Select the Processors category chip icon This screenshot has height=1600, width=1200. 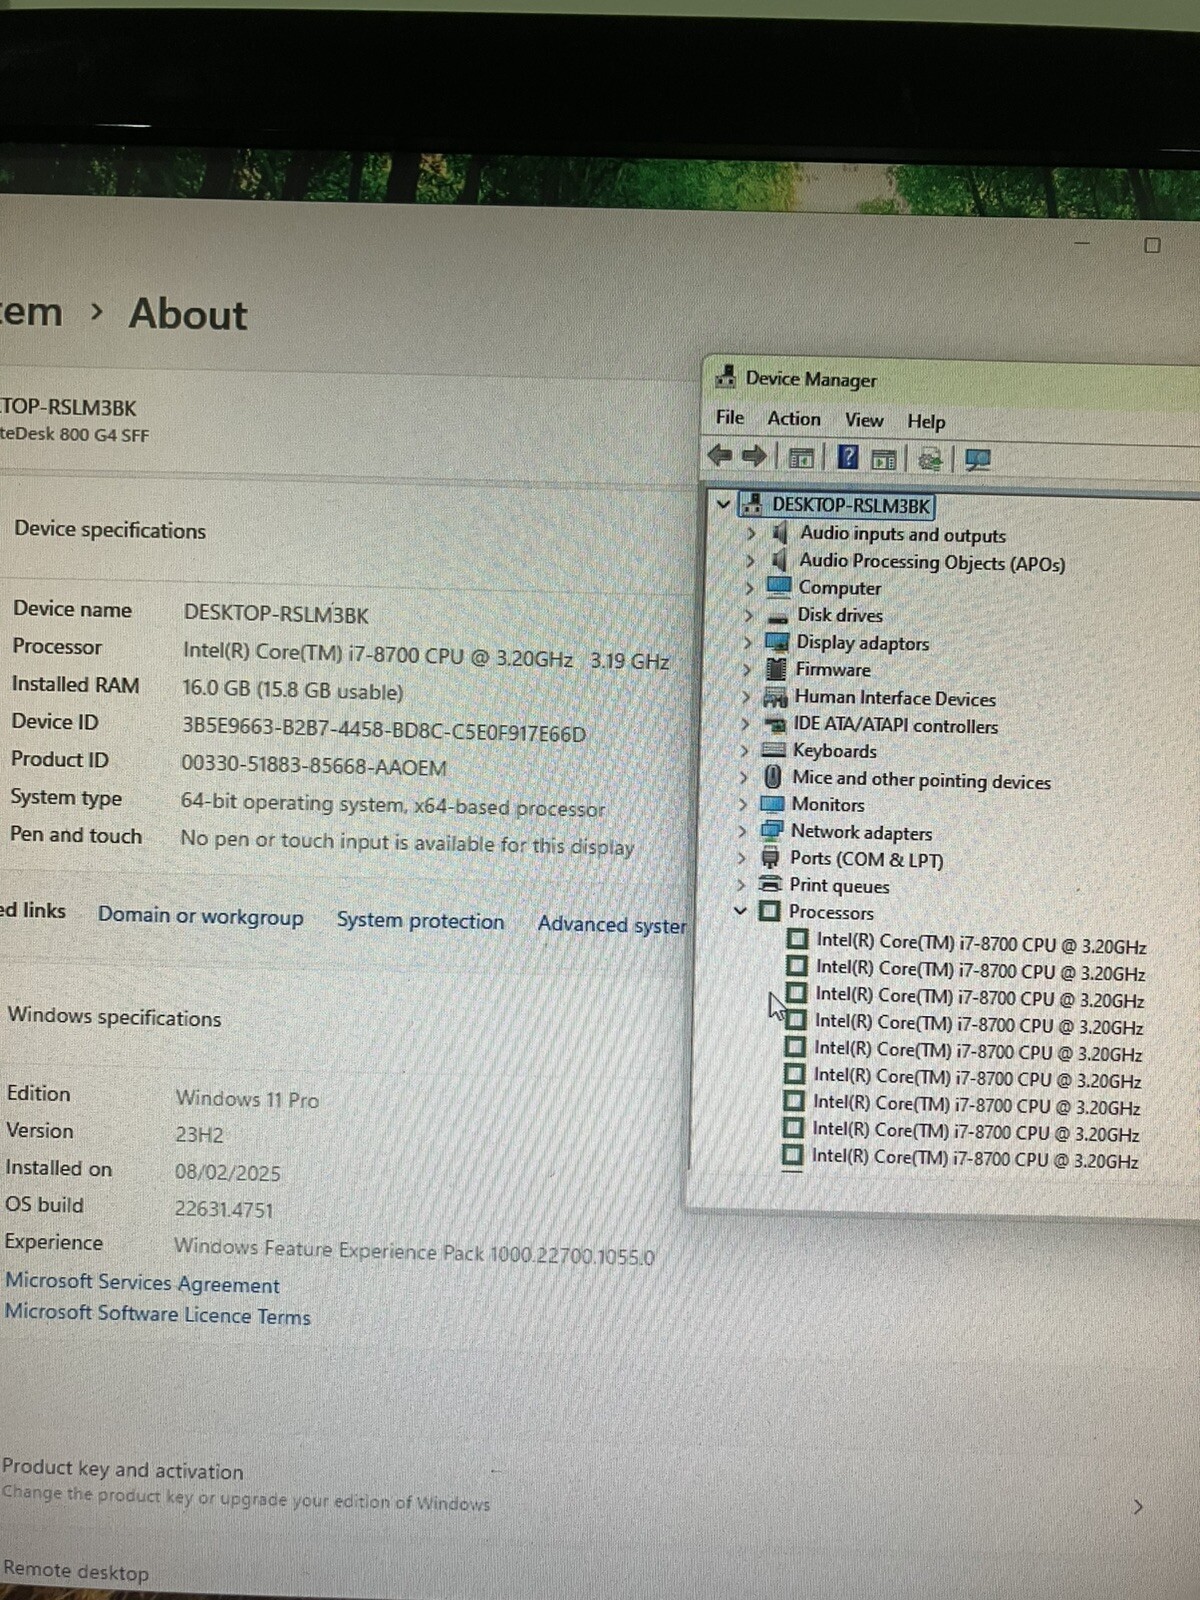[769, 910]
